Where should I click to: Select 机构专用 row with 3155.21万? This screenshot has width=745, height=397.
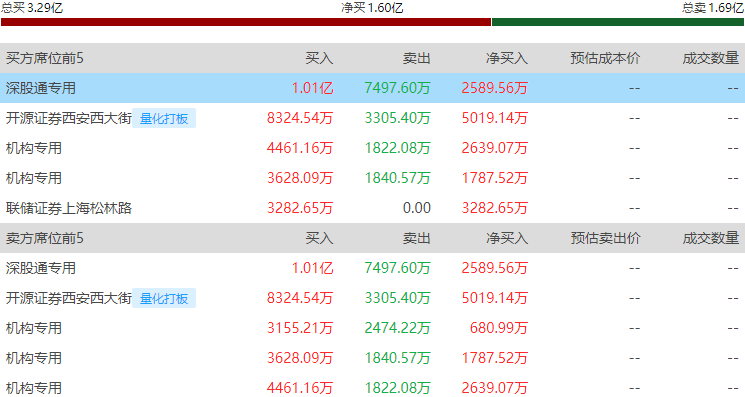click(x=372, y=328)
